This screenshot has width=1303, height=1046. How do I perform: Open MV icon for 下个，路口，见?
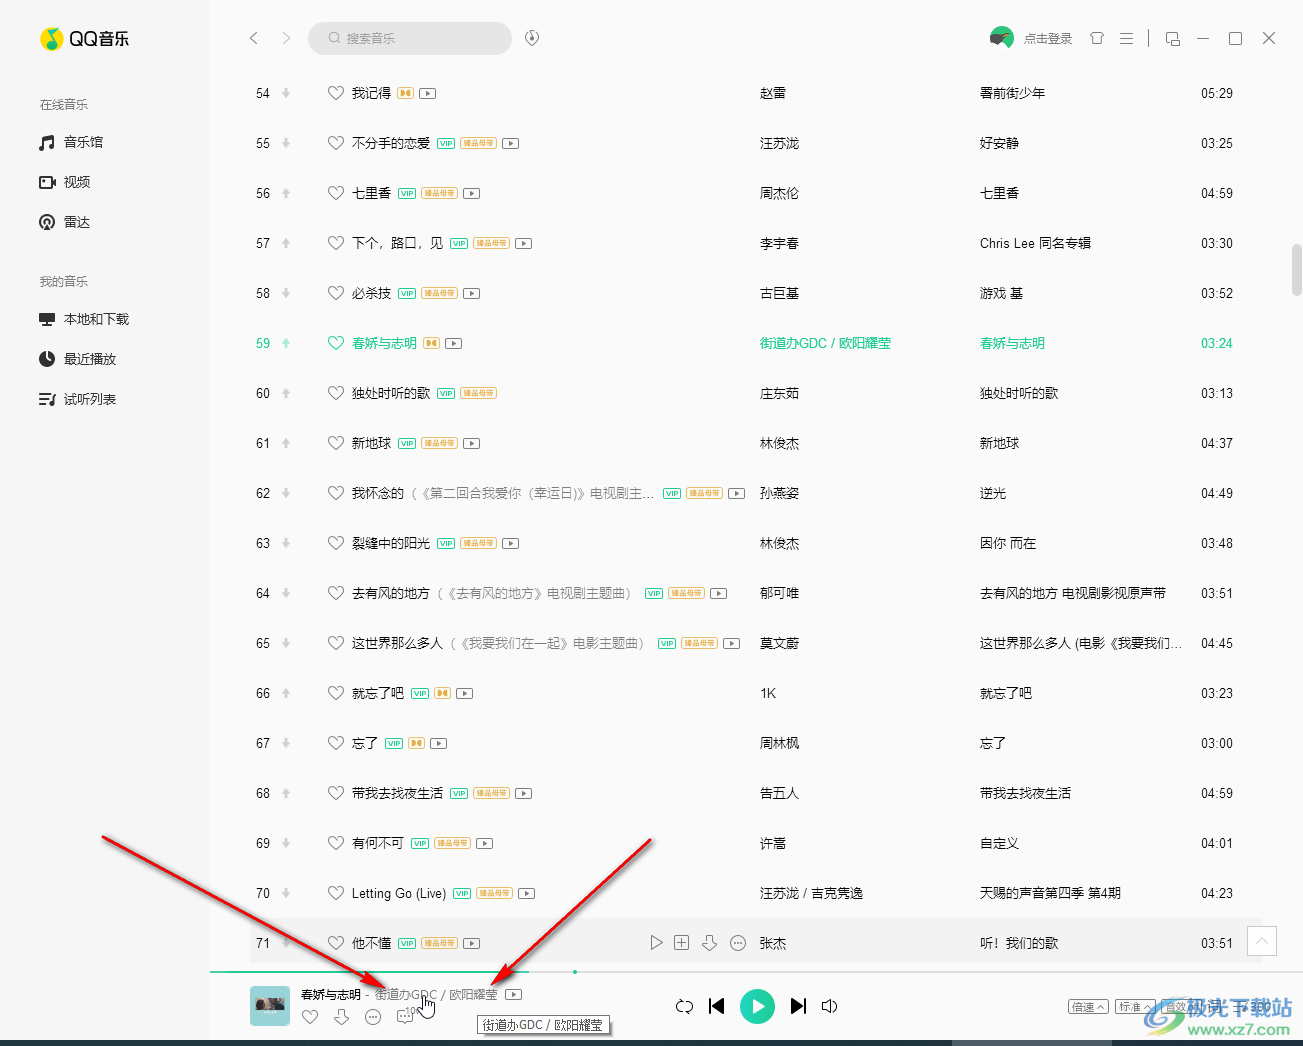tap(523, 243)
